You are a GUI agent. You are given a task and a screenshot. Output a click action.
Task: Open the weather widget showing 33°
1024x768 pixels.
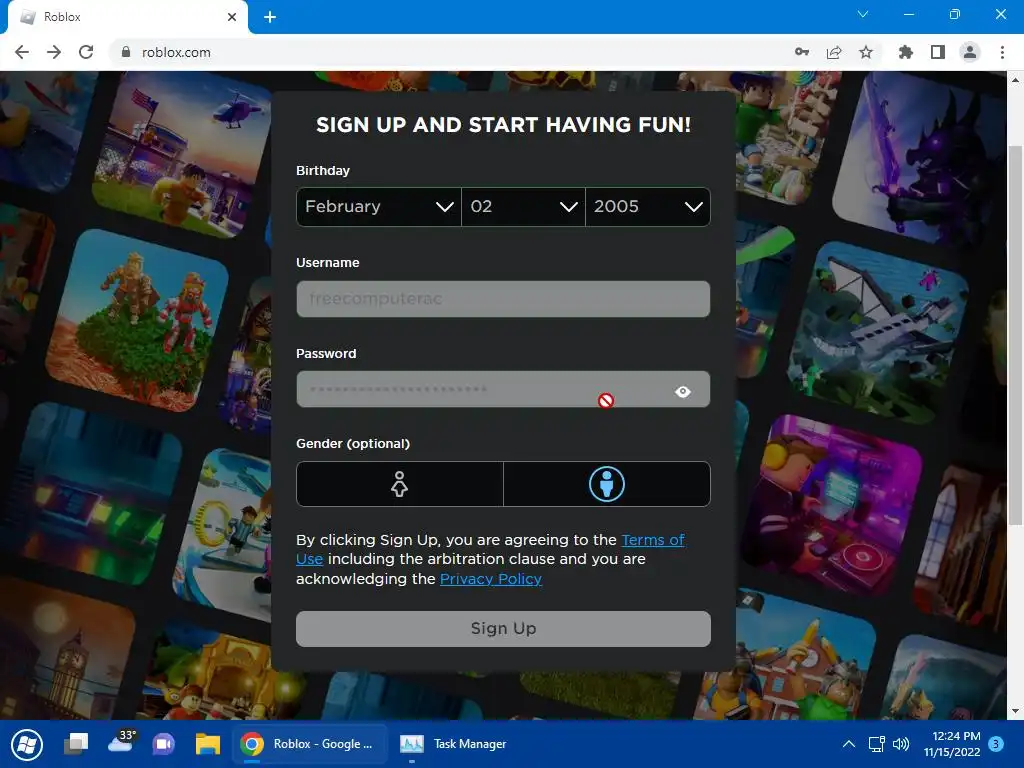[121, 742]
